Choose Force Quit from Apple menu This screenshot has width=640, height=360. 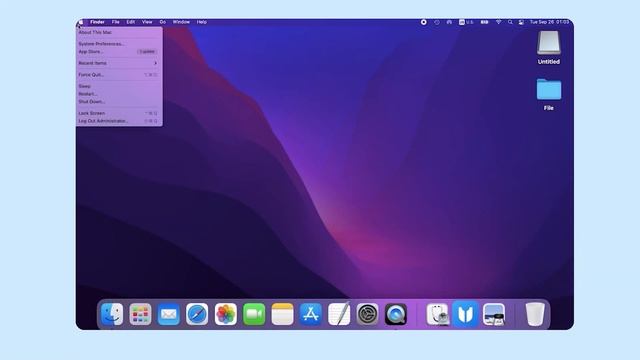click(119, 75)
